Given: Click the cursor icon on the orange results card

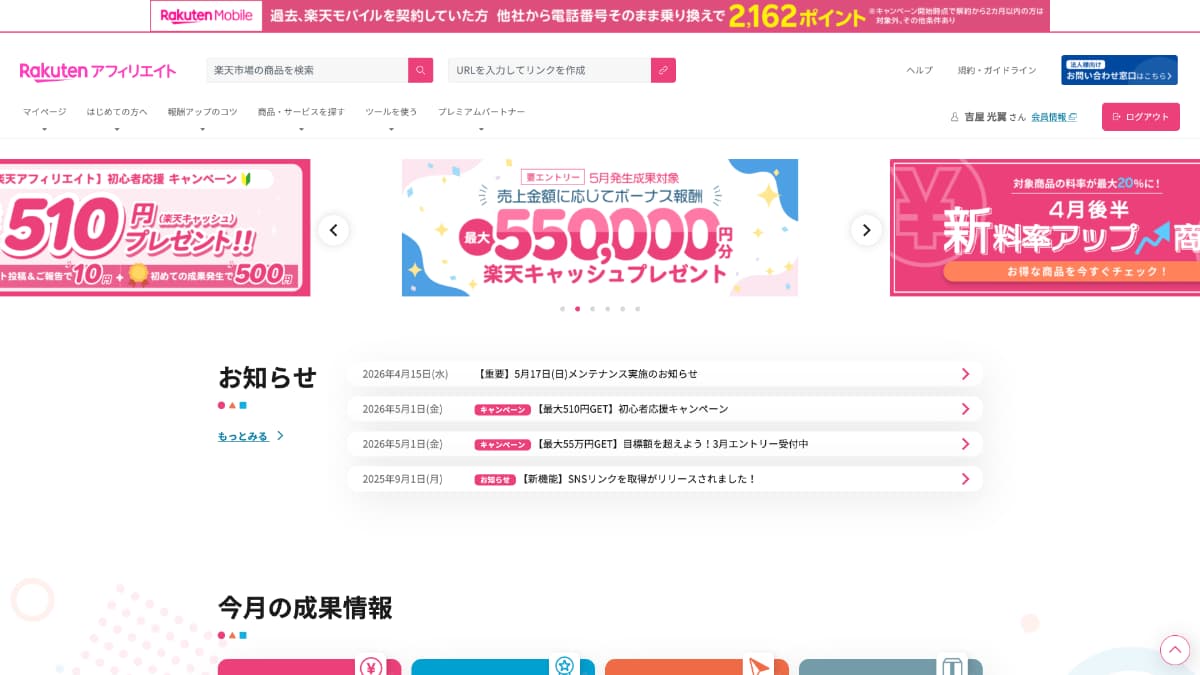Looking at the screenshot, I should [x=758, y=666].
